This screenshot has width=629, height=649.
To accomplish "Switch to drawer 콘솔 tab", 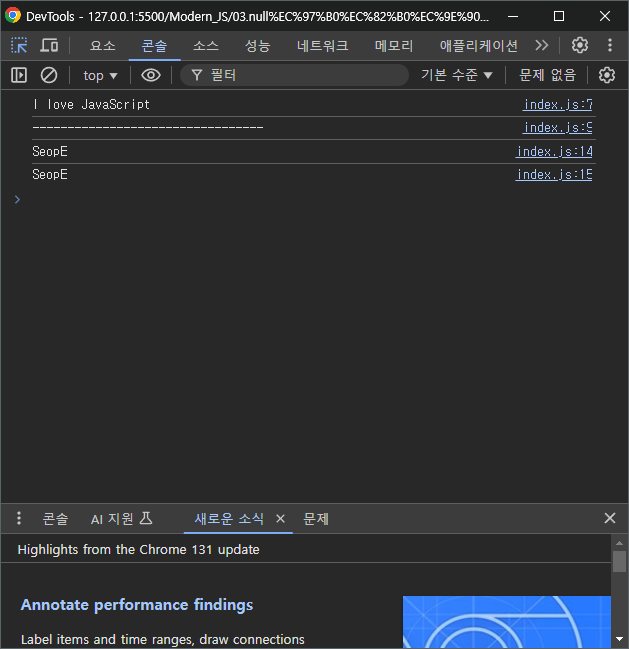I will click(55, 519).
